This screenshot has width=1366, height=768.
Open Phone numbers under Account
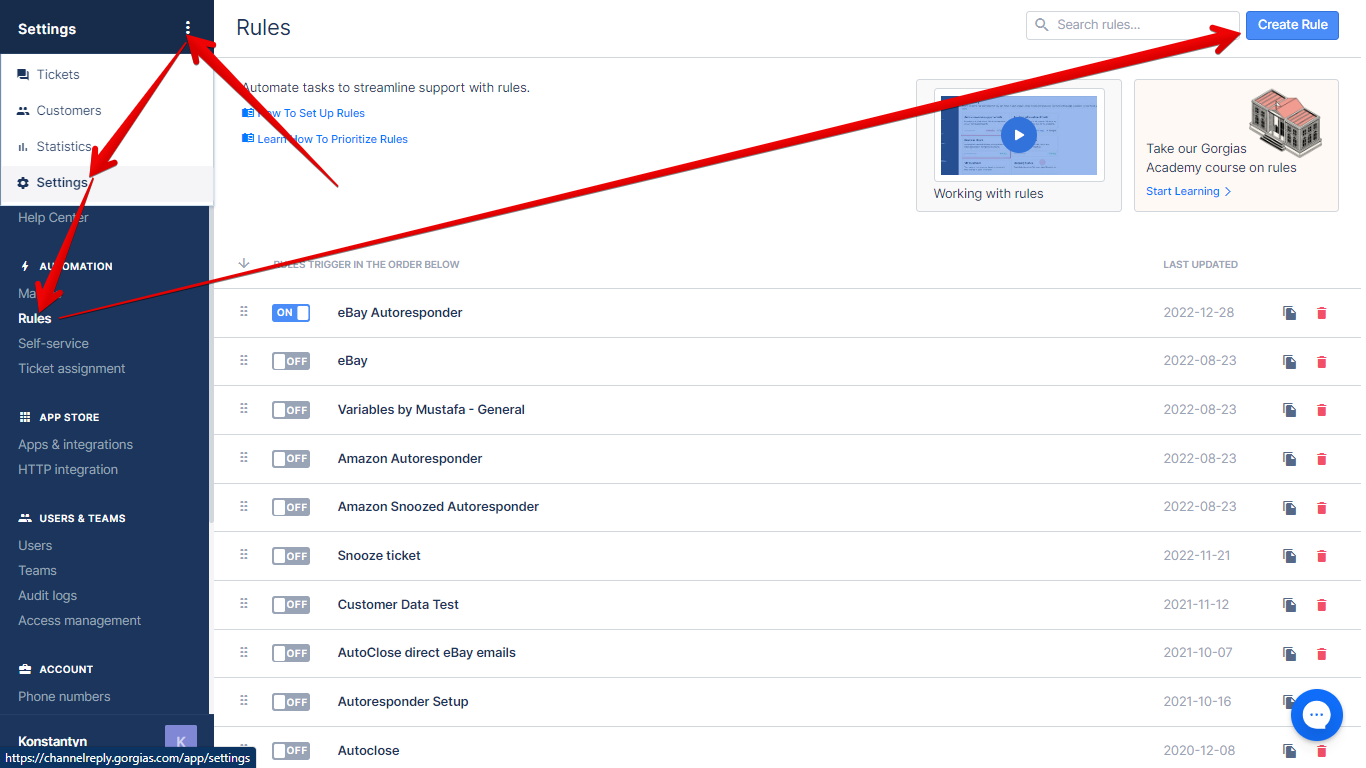click(64, 696)
